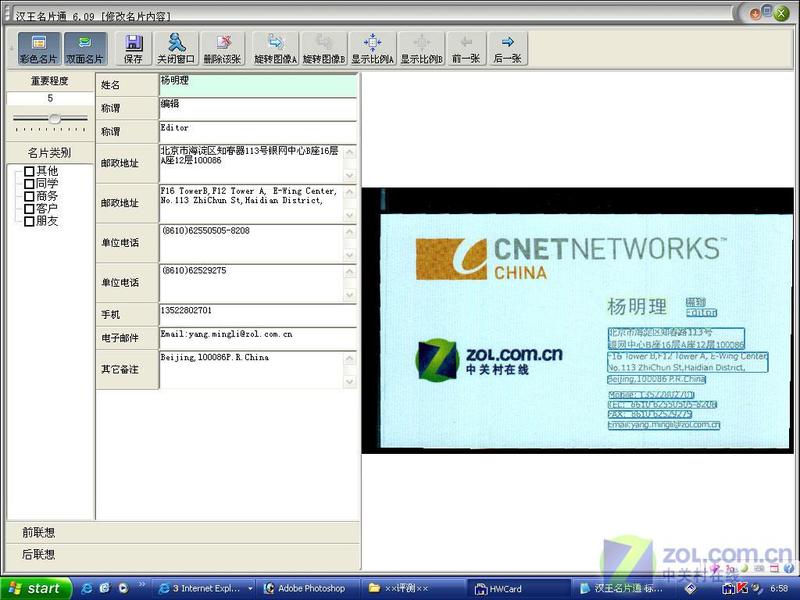Click the 姓名 field containing 杨明理
The height and width of the screenshot is (600, 800).
click(x=258, y=85)
